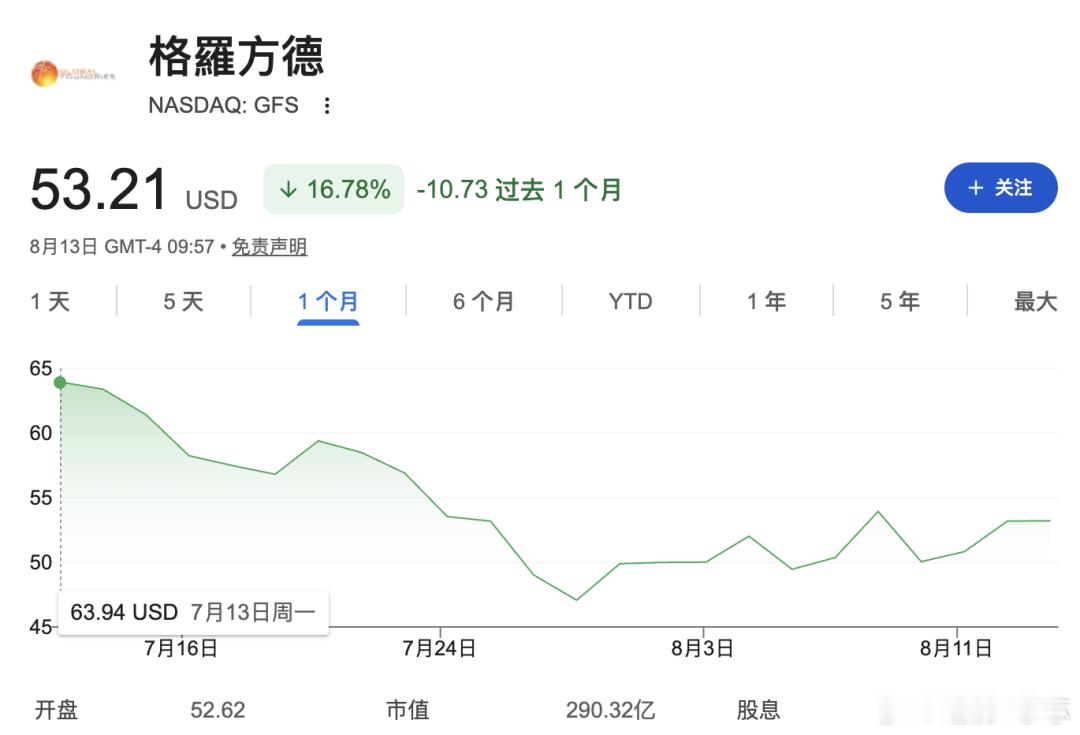Viewport: 1080px width, 735px height.
Task: Show the 1 年 chart range
Action: pyautogui.click(x=767, y=301)
